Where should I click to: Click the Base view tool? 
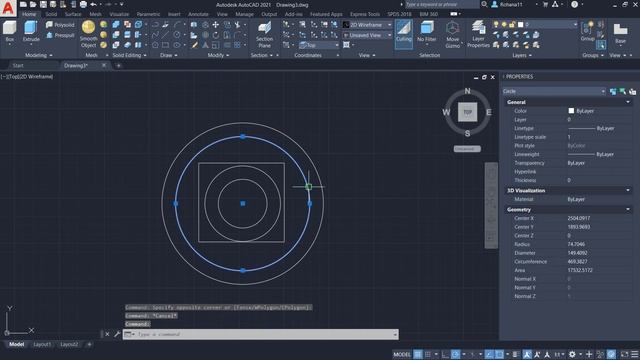coord(620,33)
